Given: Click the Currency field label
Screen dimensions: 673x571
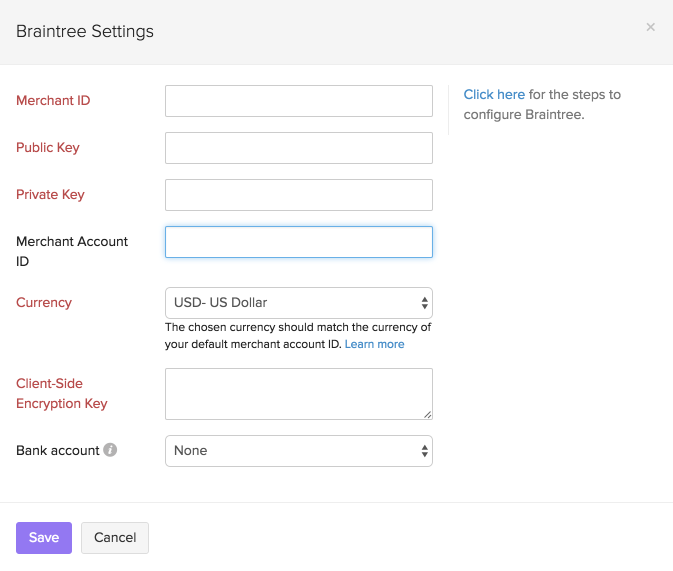Looking at the screenshot, I should tap(44, 302).
